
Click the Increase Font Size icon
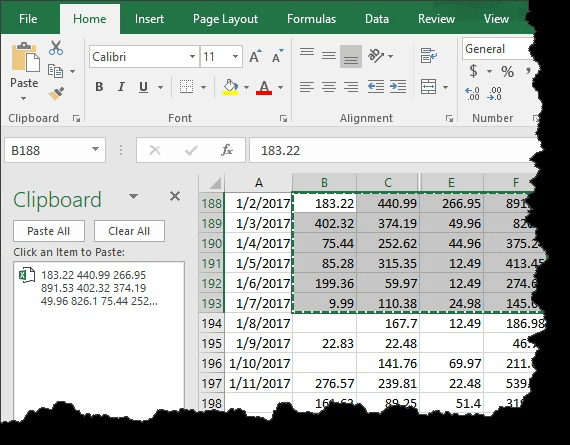[255, 56]
